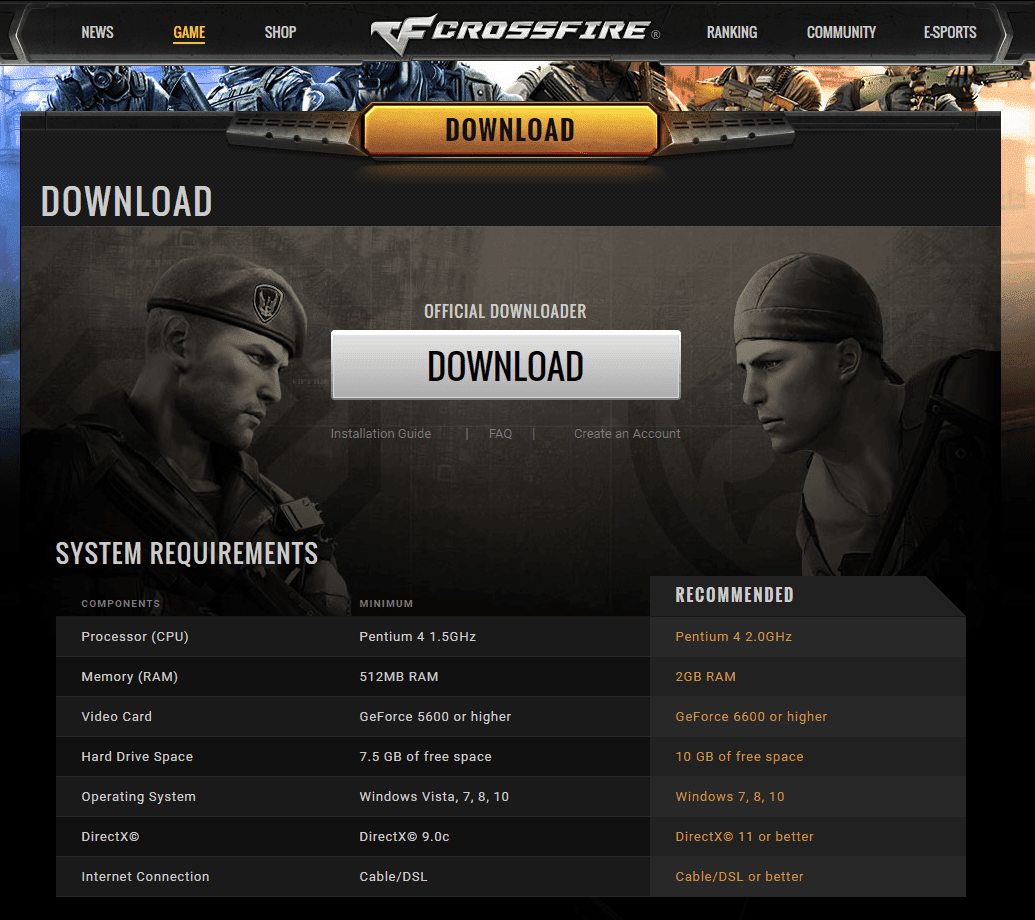
Task: Open the RANKING page
Action: click(731, 32)
